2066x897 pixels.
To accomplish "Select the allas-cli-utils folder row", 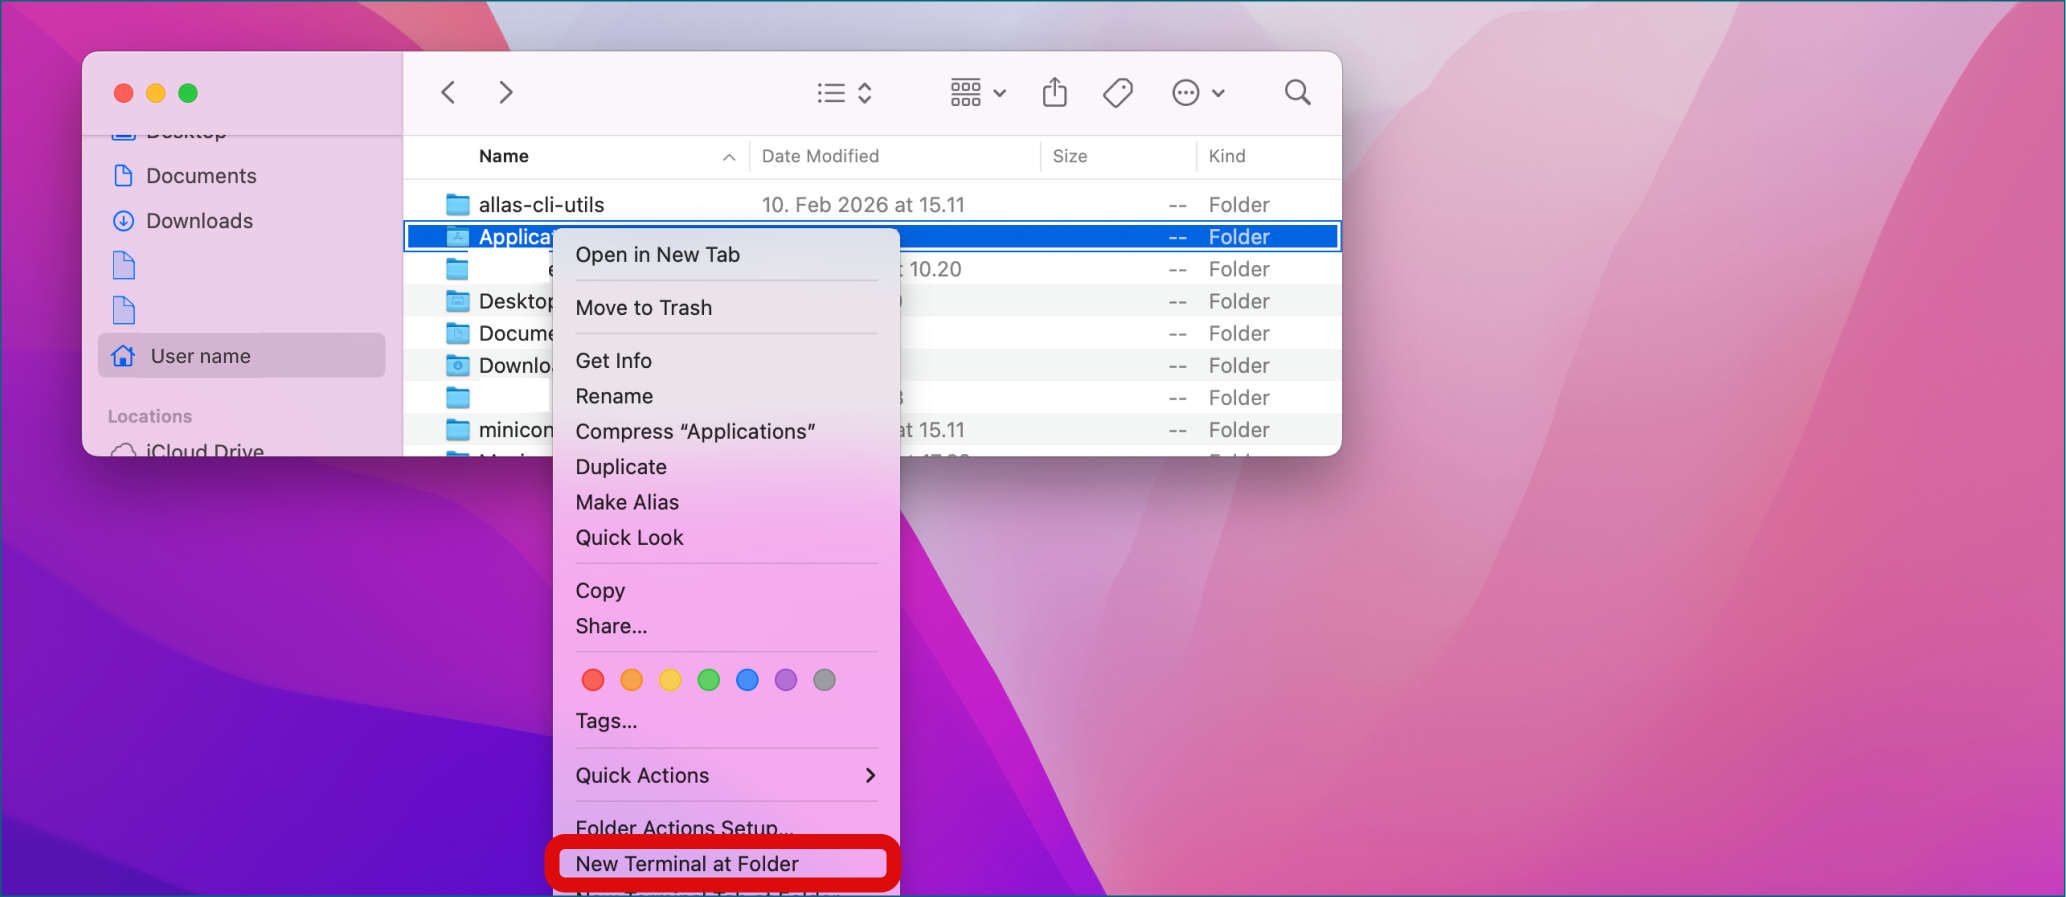I will [872, 205].
